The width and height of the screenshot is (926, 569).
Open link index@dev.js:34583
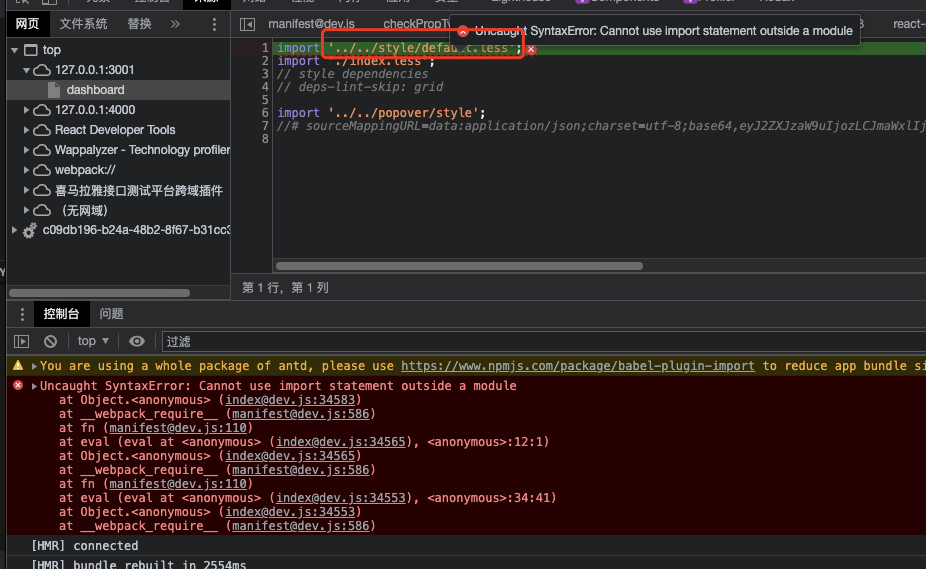pos(290,400)
